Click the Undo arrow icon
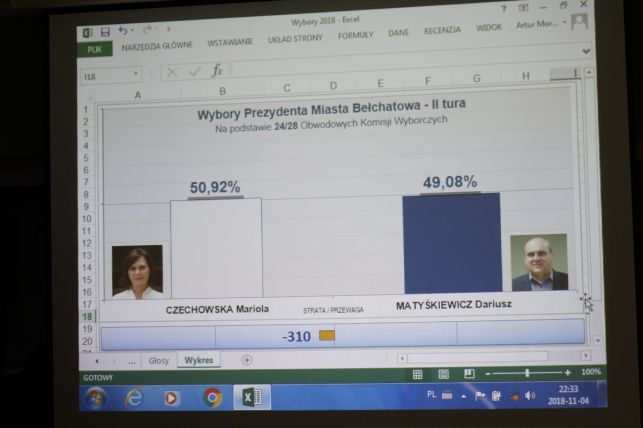643x428 pixels. 123,31
